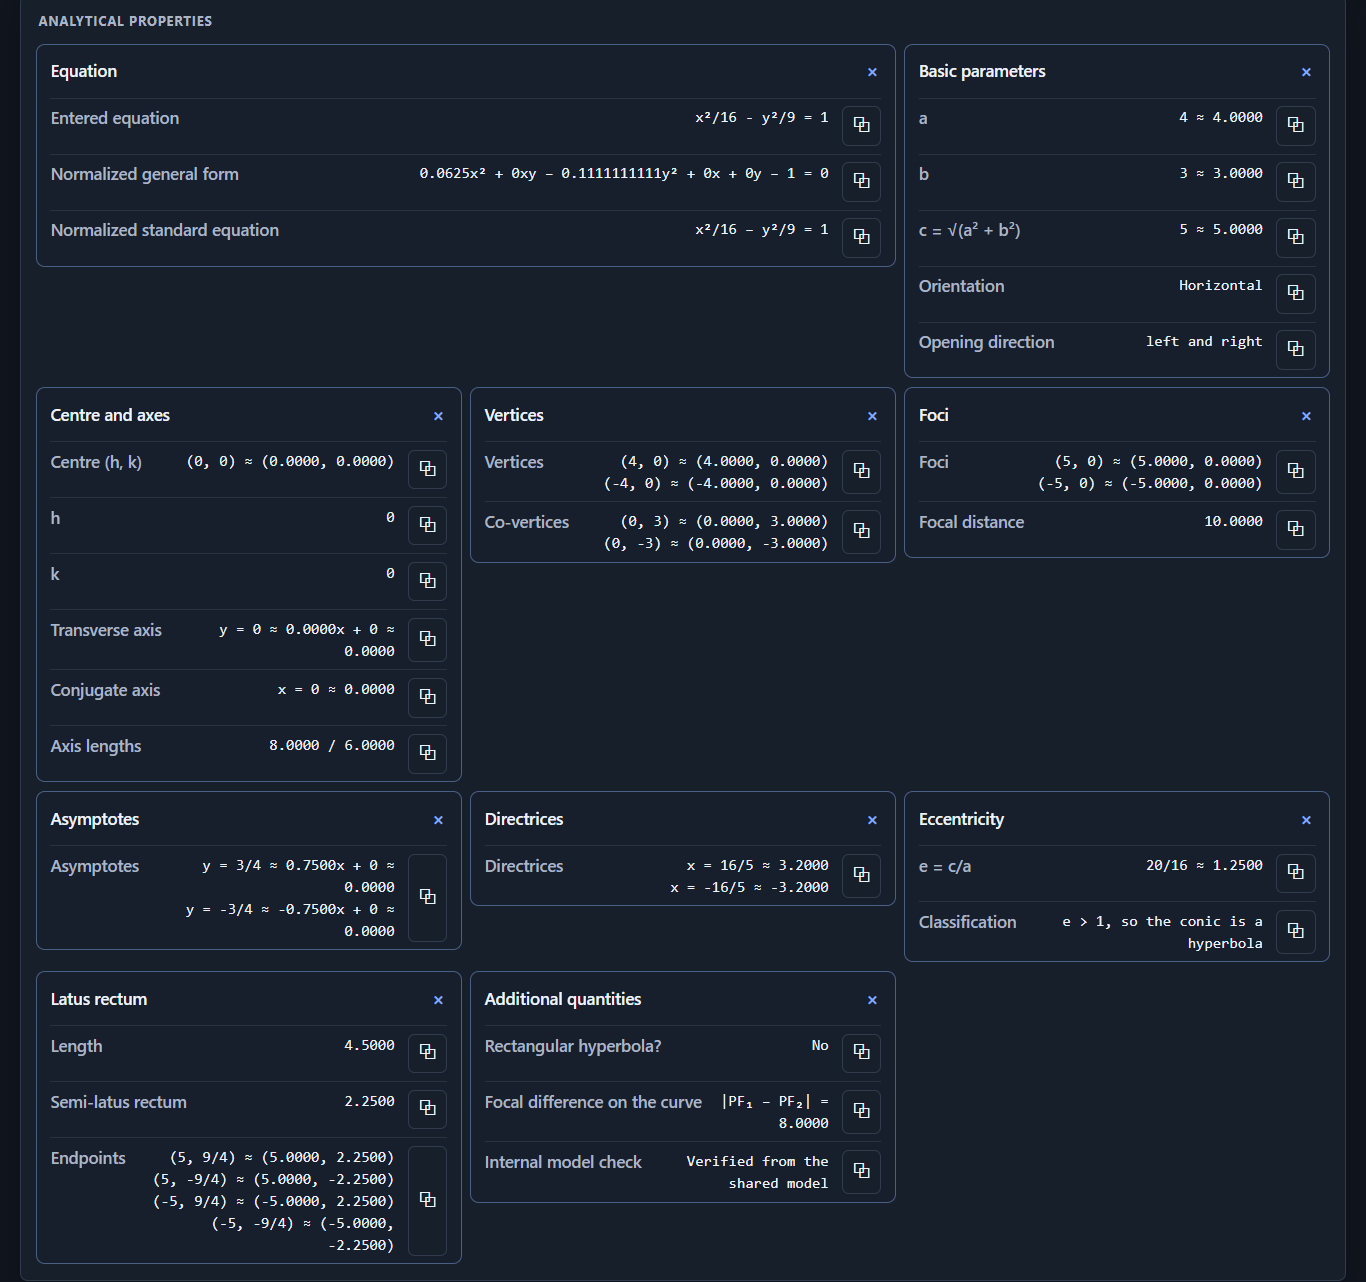
Task: Select the ANALYTICAL PROPERTIES heading
Action: tap(125, 21)
